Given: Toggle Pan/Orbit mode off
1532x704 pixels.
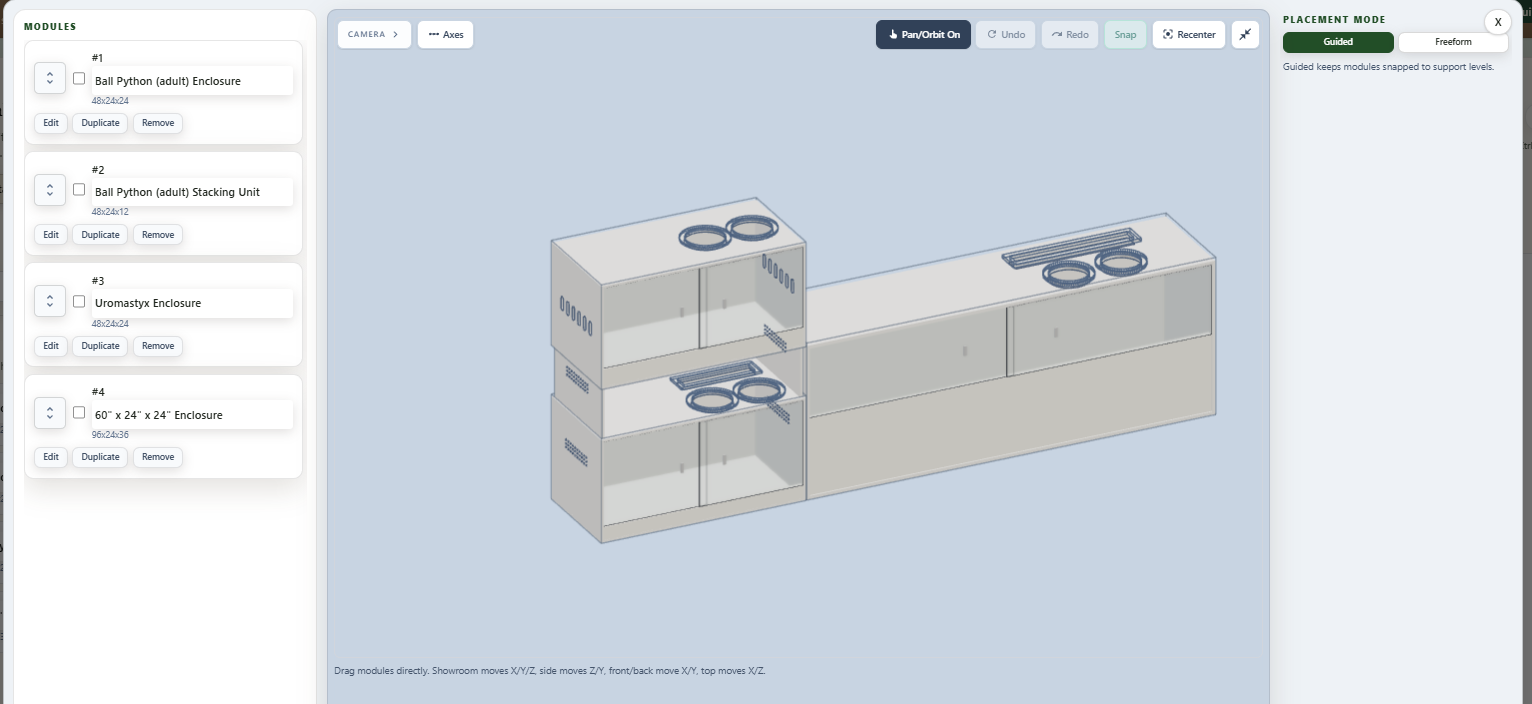Looking at the screenshot, I should point(923,34).
